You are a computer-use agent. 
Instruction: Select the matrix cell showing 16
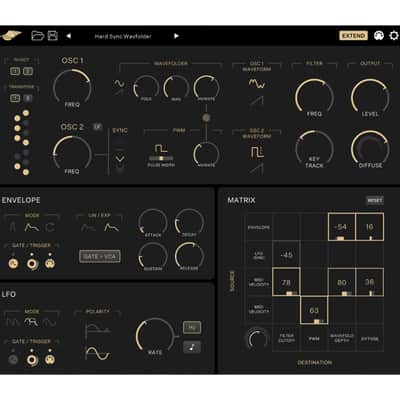point(370,227)
